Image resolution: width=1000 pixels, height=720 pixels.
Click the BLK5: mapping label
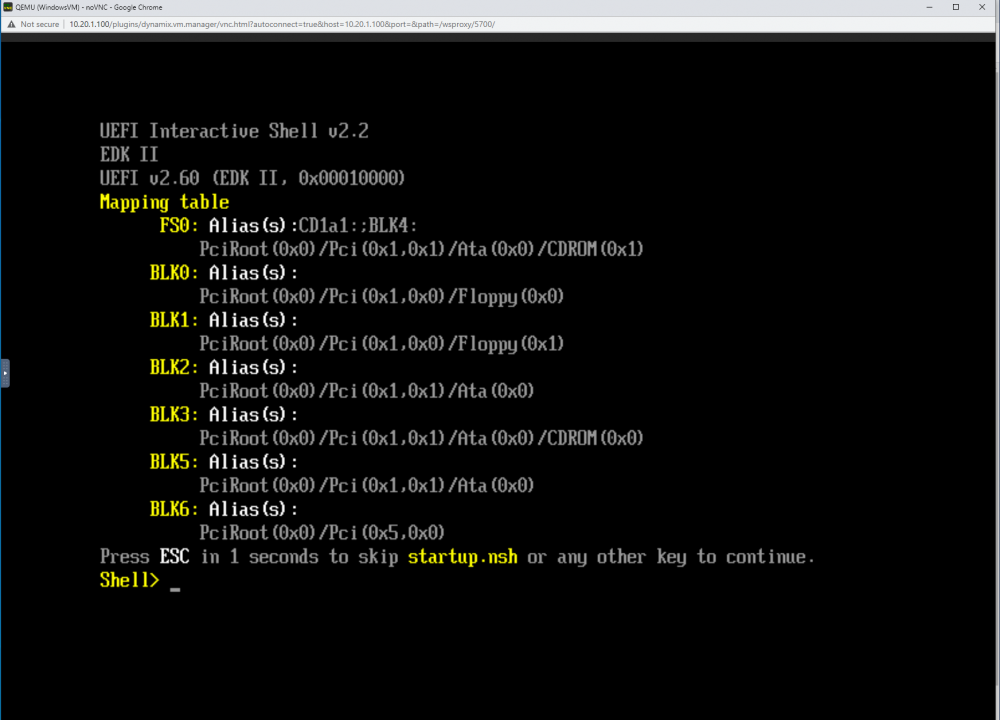174,462
